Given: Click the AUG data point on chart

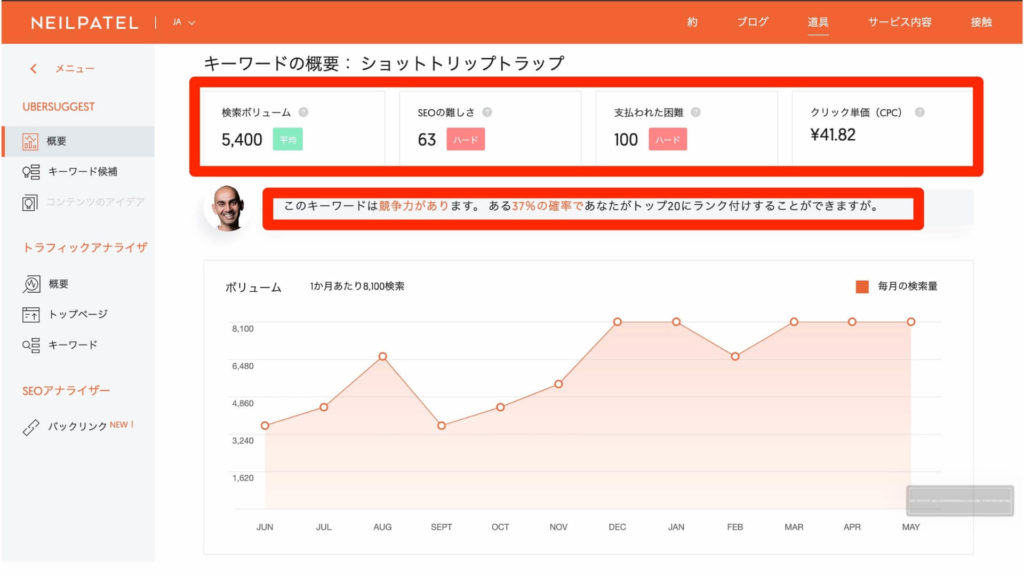Looking at the screenshot, I should coord(382,357).
